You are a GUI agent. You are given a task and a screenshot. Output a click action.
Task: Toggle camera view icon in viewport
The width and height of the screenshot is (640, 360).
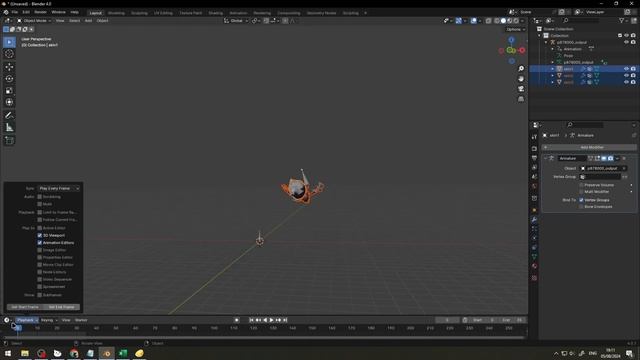[x=521, y=89]
